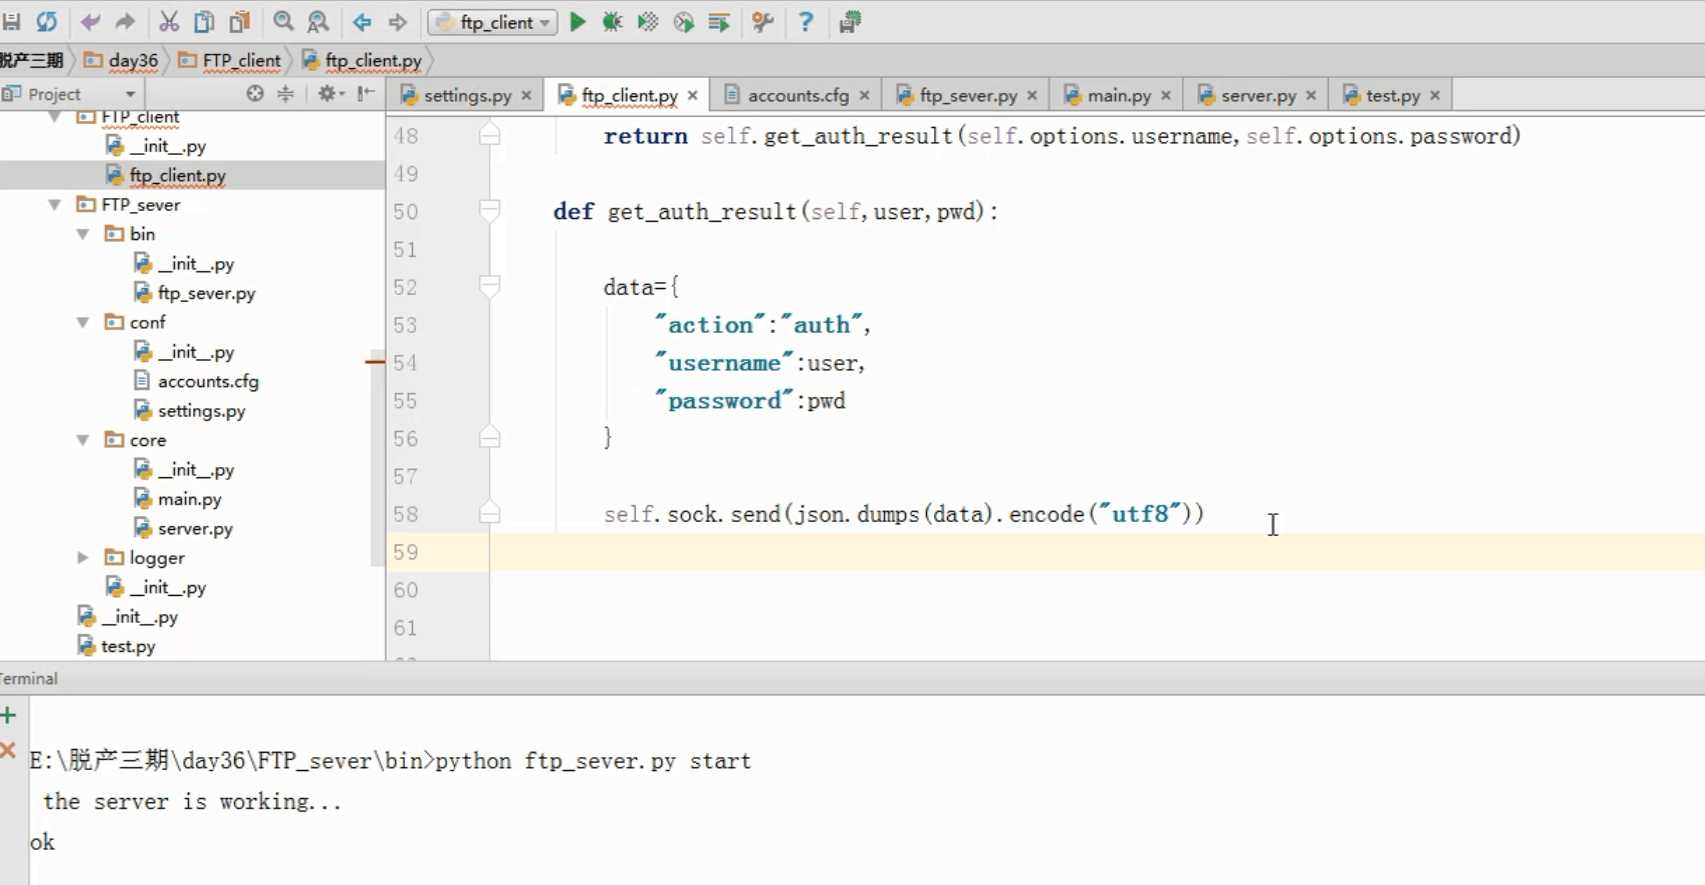Screen dimensions: 1705x885
Task: Close the settings.py tab
Action: (x=526, y=95)
